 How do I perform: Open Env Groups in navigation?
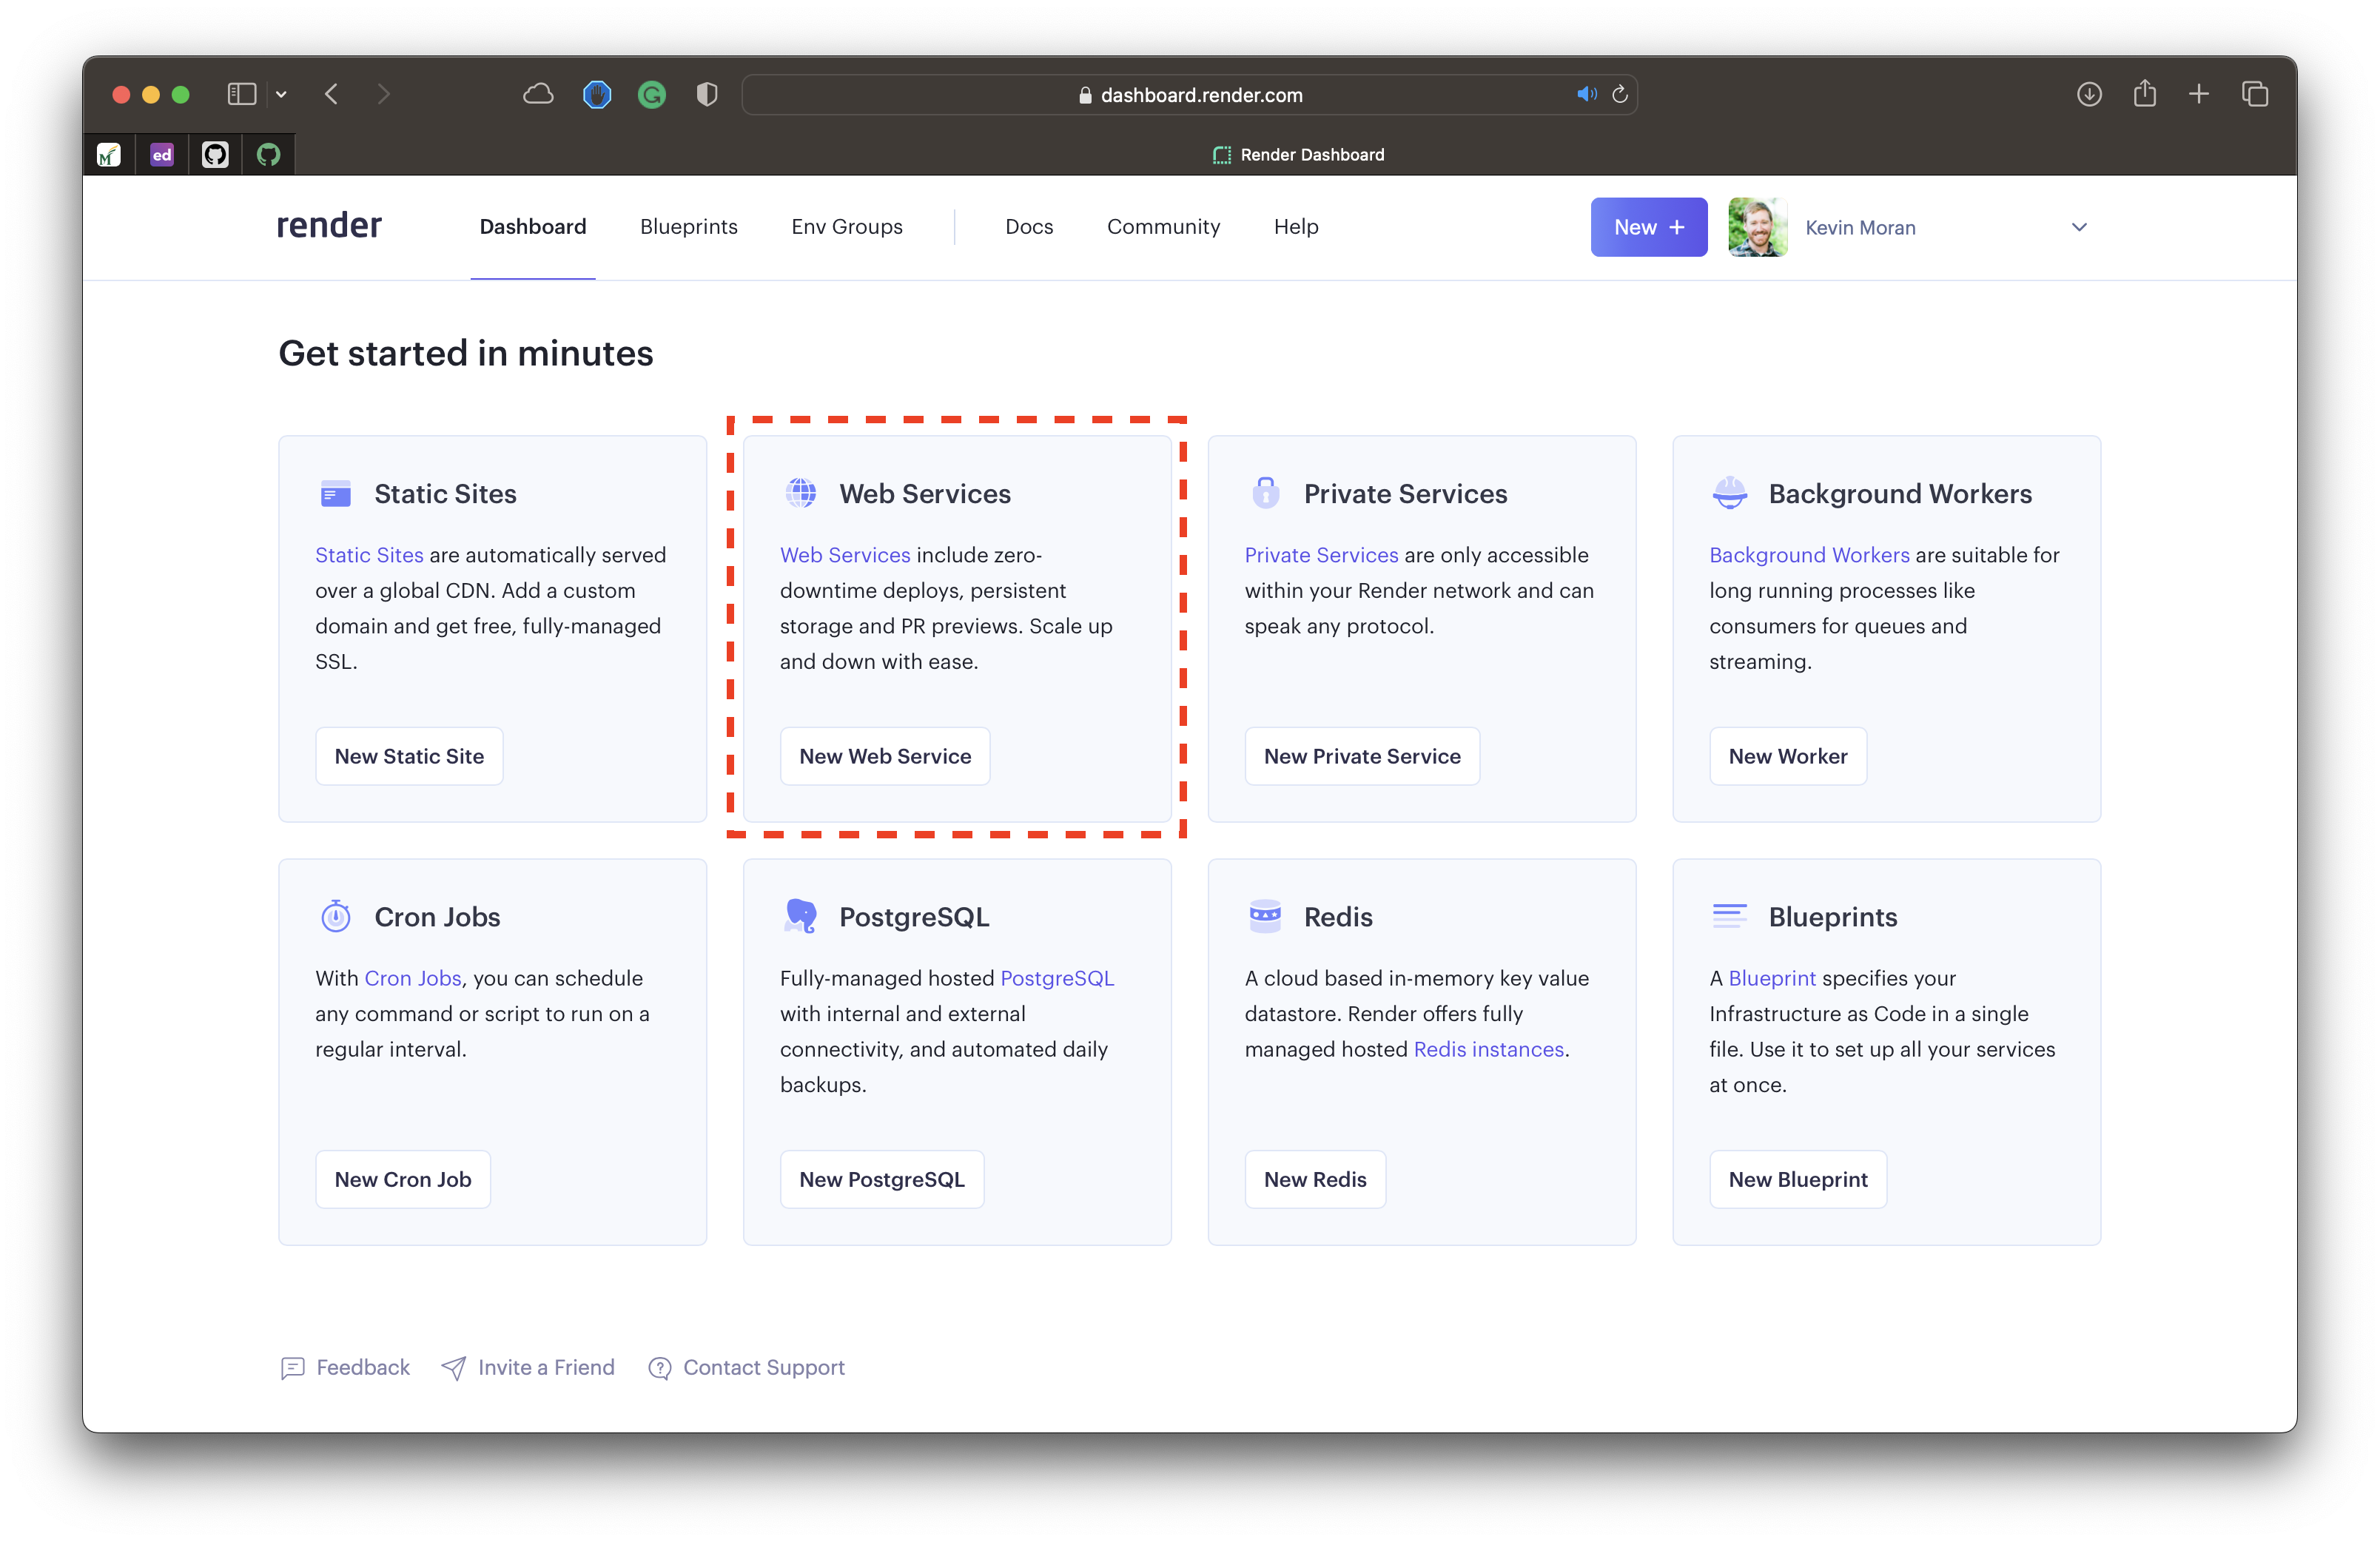[847, 227]
